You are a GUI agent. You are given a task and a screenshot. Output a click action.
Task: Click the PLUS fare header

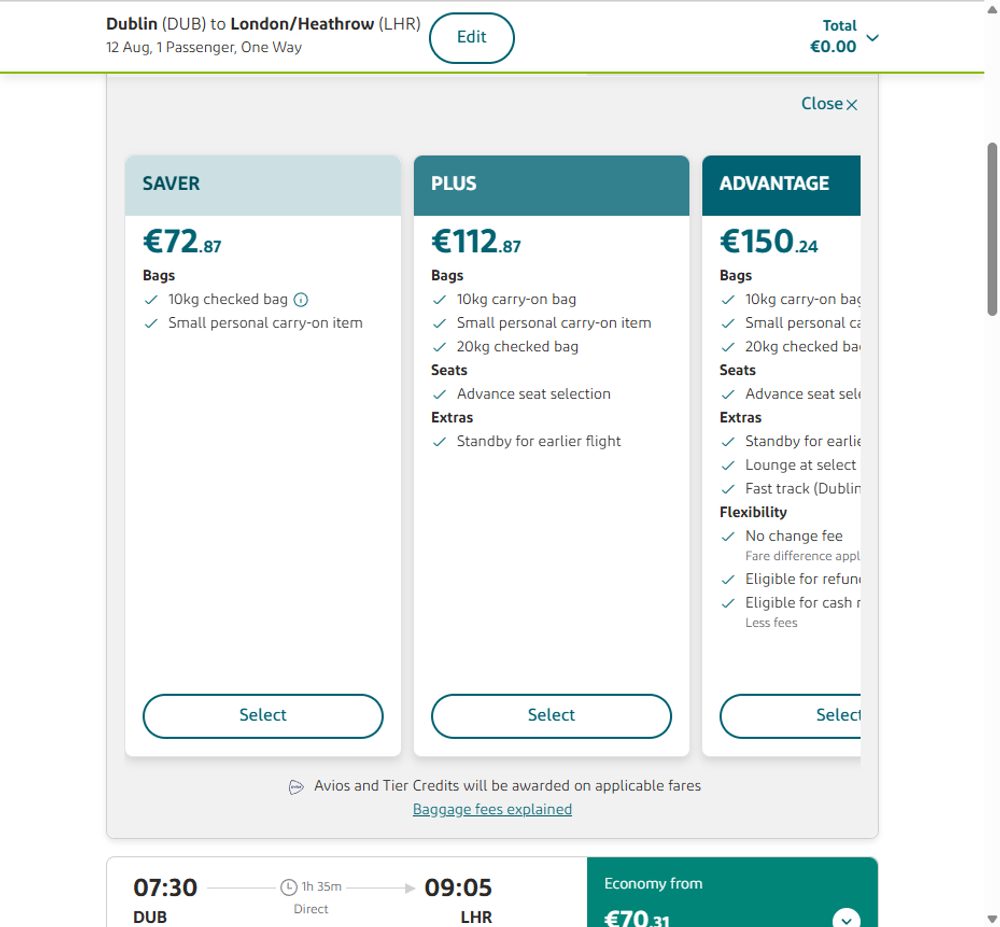pyautogui.click(x=551, y=185)
